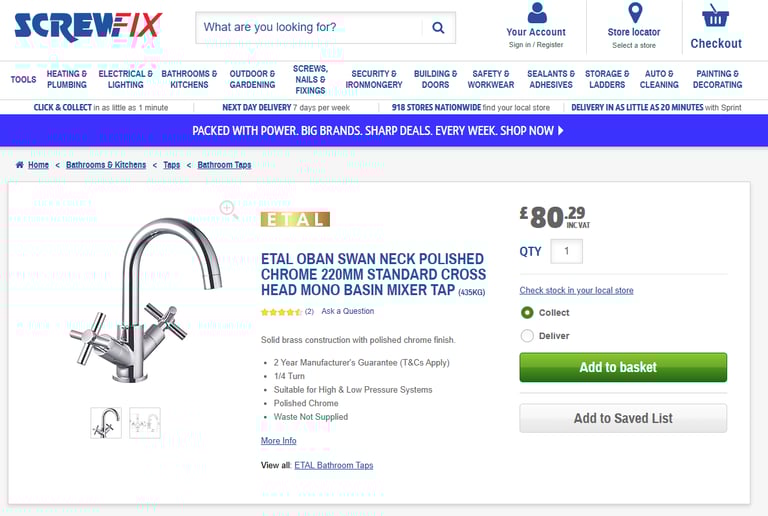Click the ETAL brand logo
This screenshot has width=768, height=516.
coord(295,219)
